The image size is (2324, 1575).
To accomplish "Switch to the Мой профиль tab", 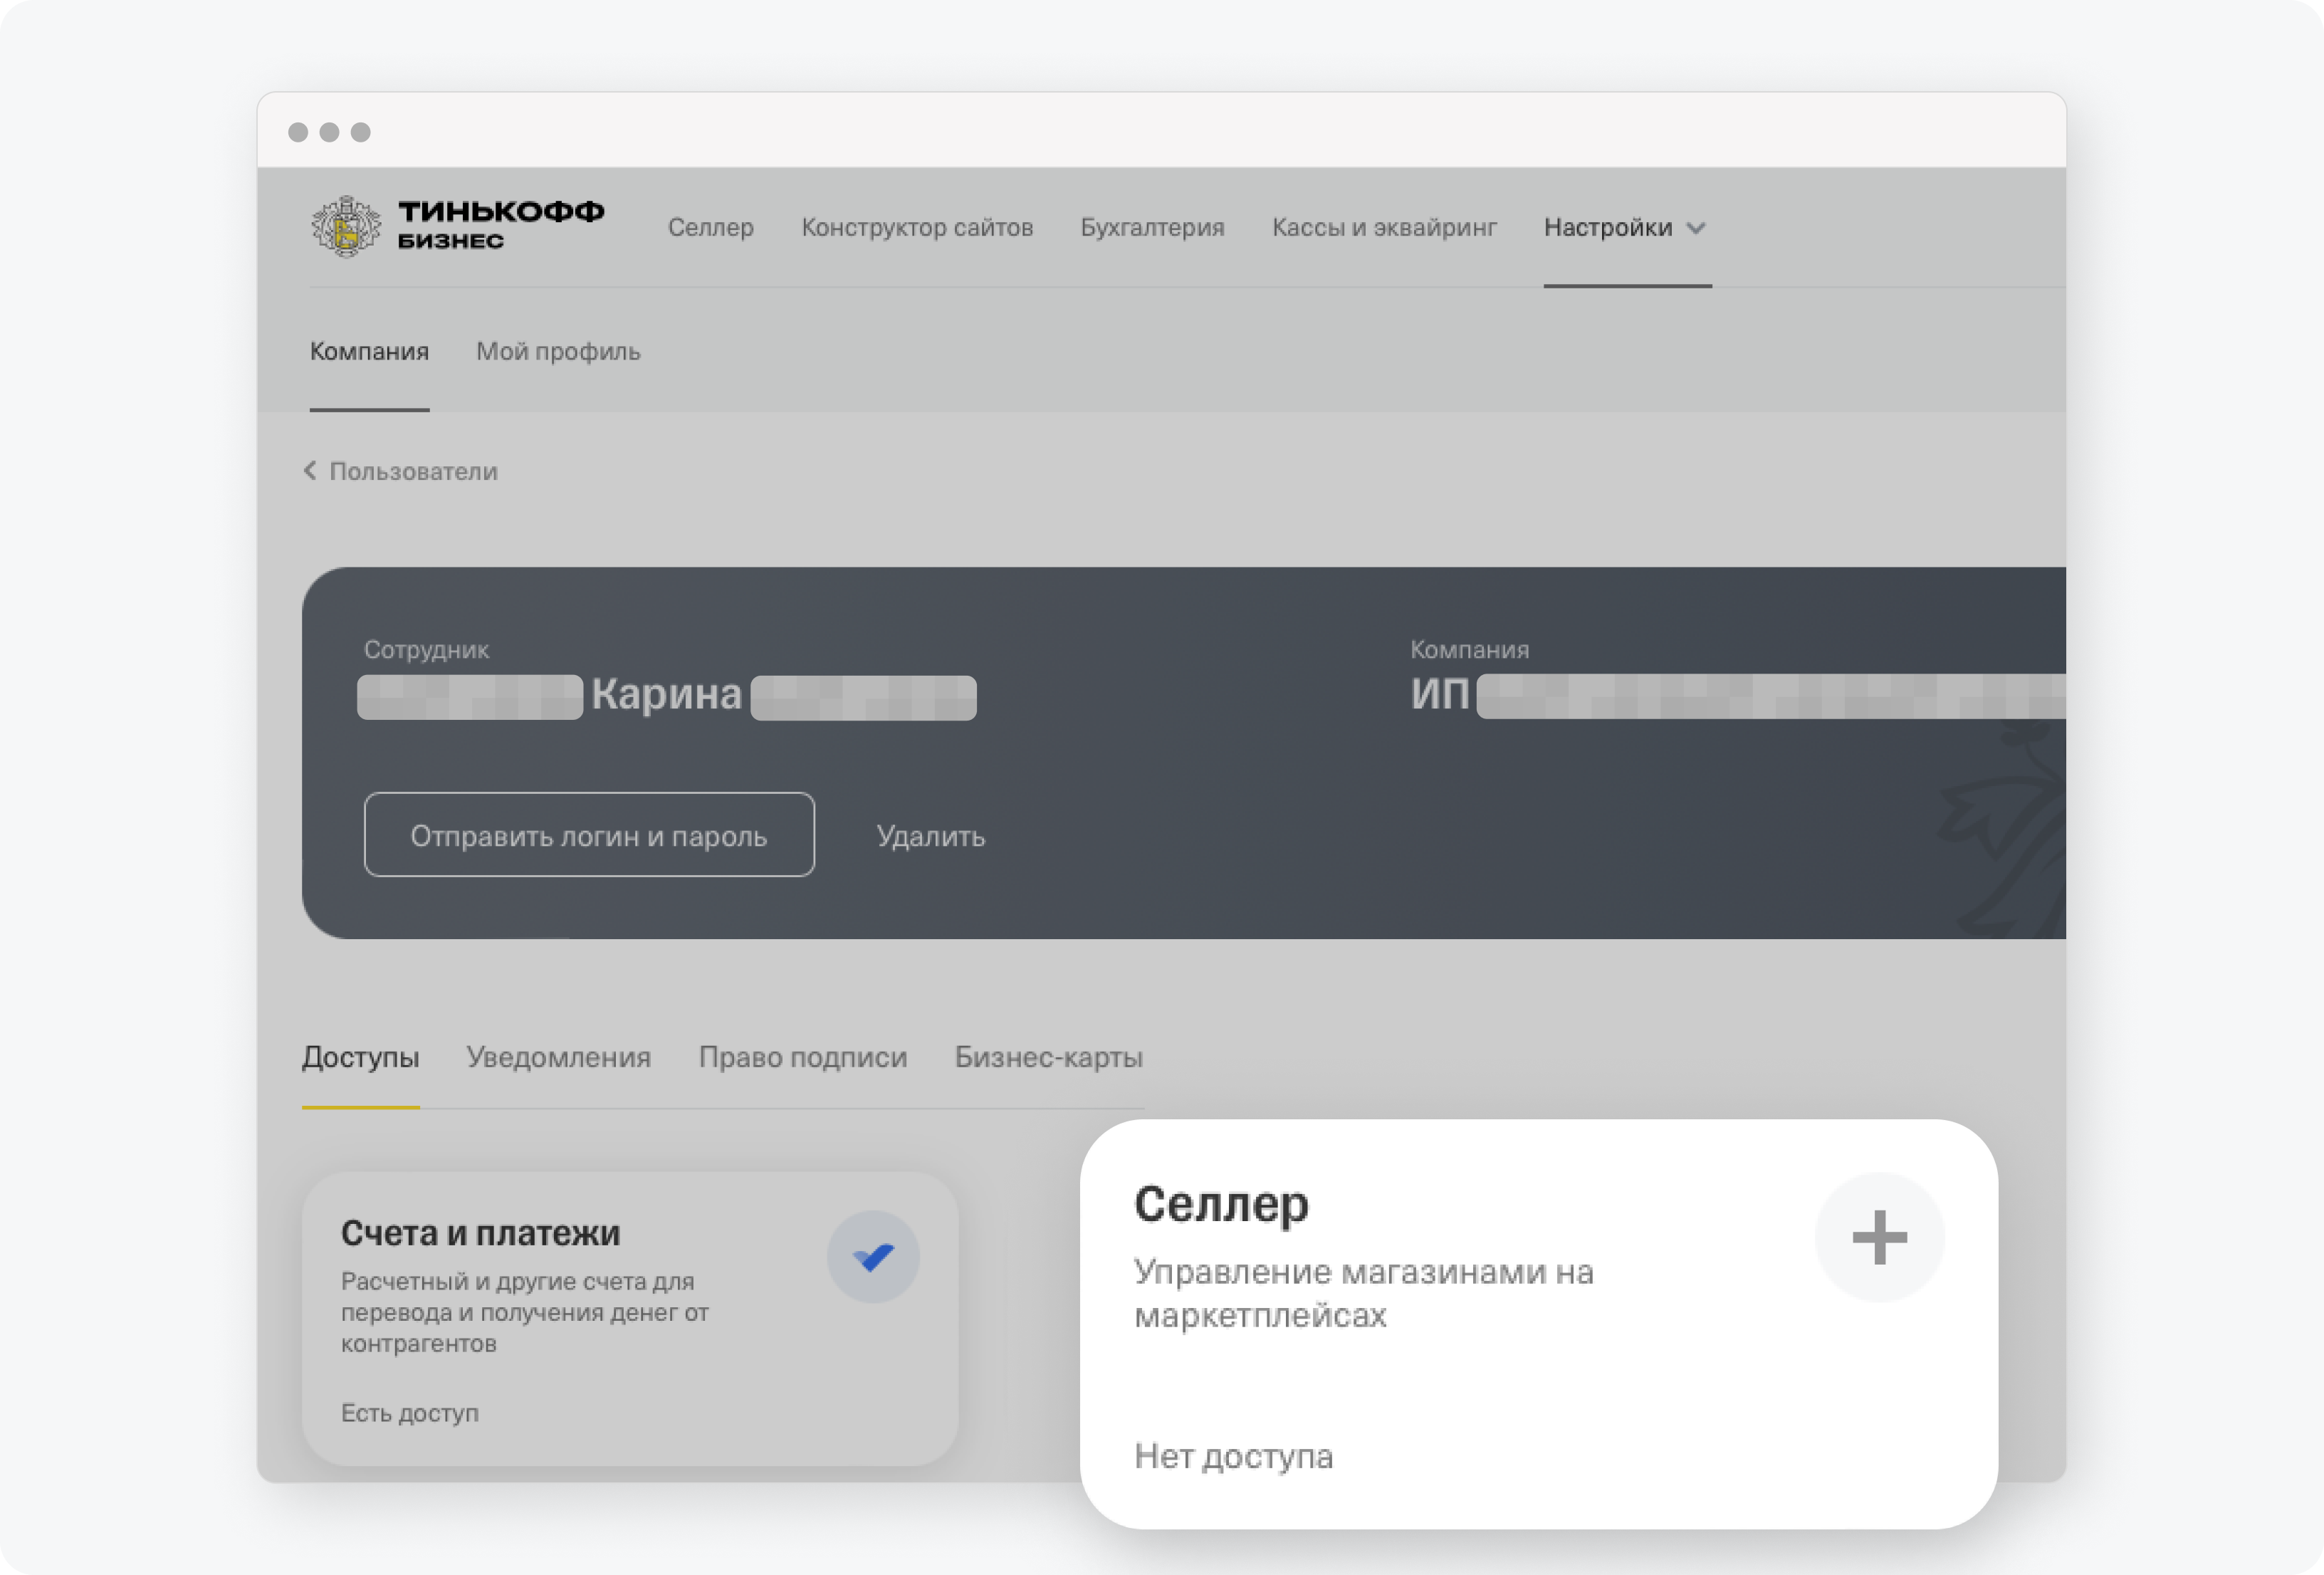I will tap(558, 352).
